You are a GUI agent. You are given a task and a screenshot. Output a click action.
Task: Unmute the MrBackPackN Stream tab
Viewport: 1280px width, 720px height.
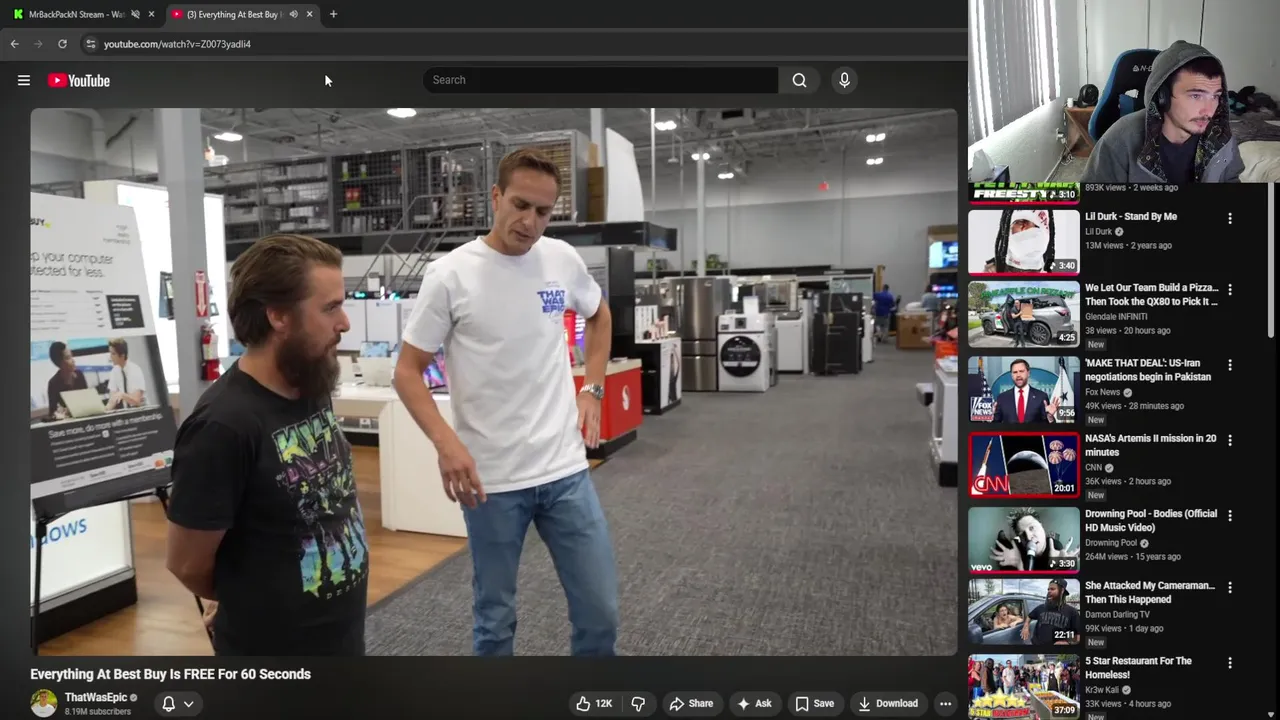coord(135,14)
